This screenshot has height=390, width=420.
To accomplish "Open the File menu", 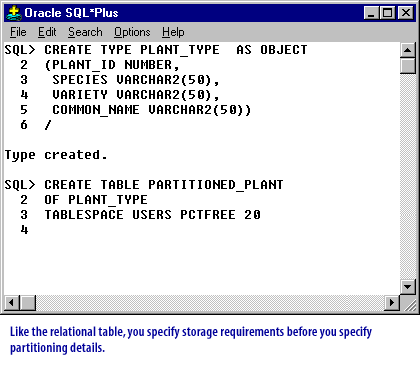I will click(18, 32).
